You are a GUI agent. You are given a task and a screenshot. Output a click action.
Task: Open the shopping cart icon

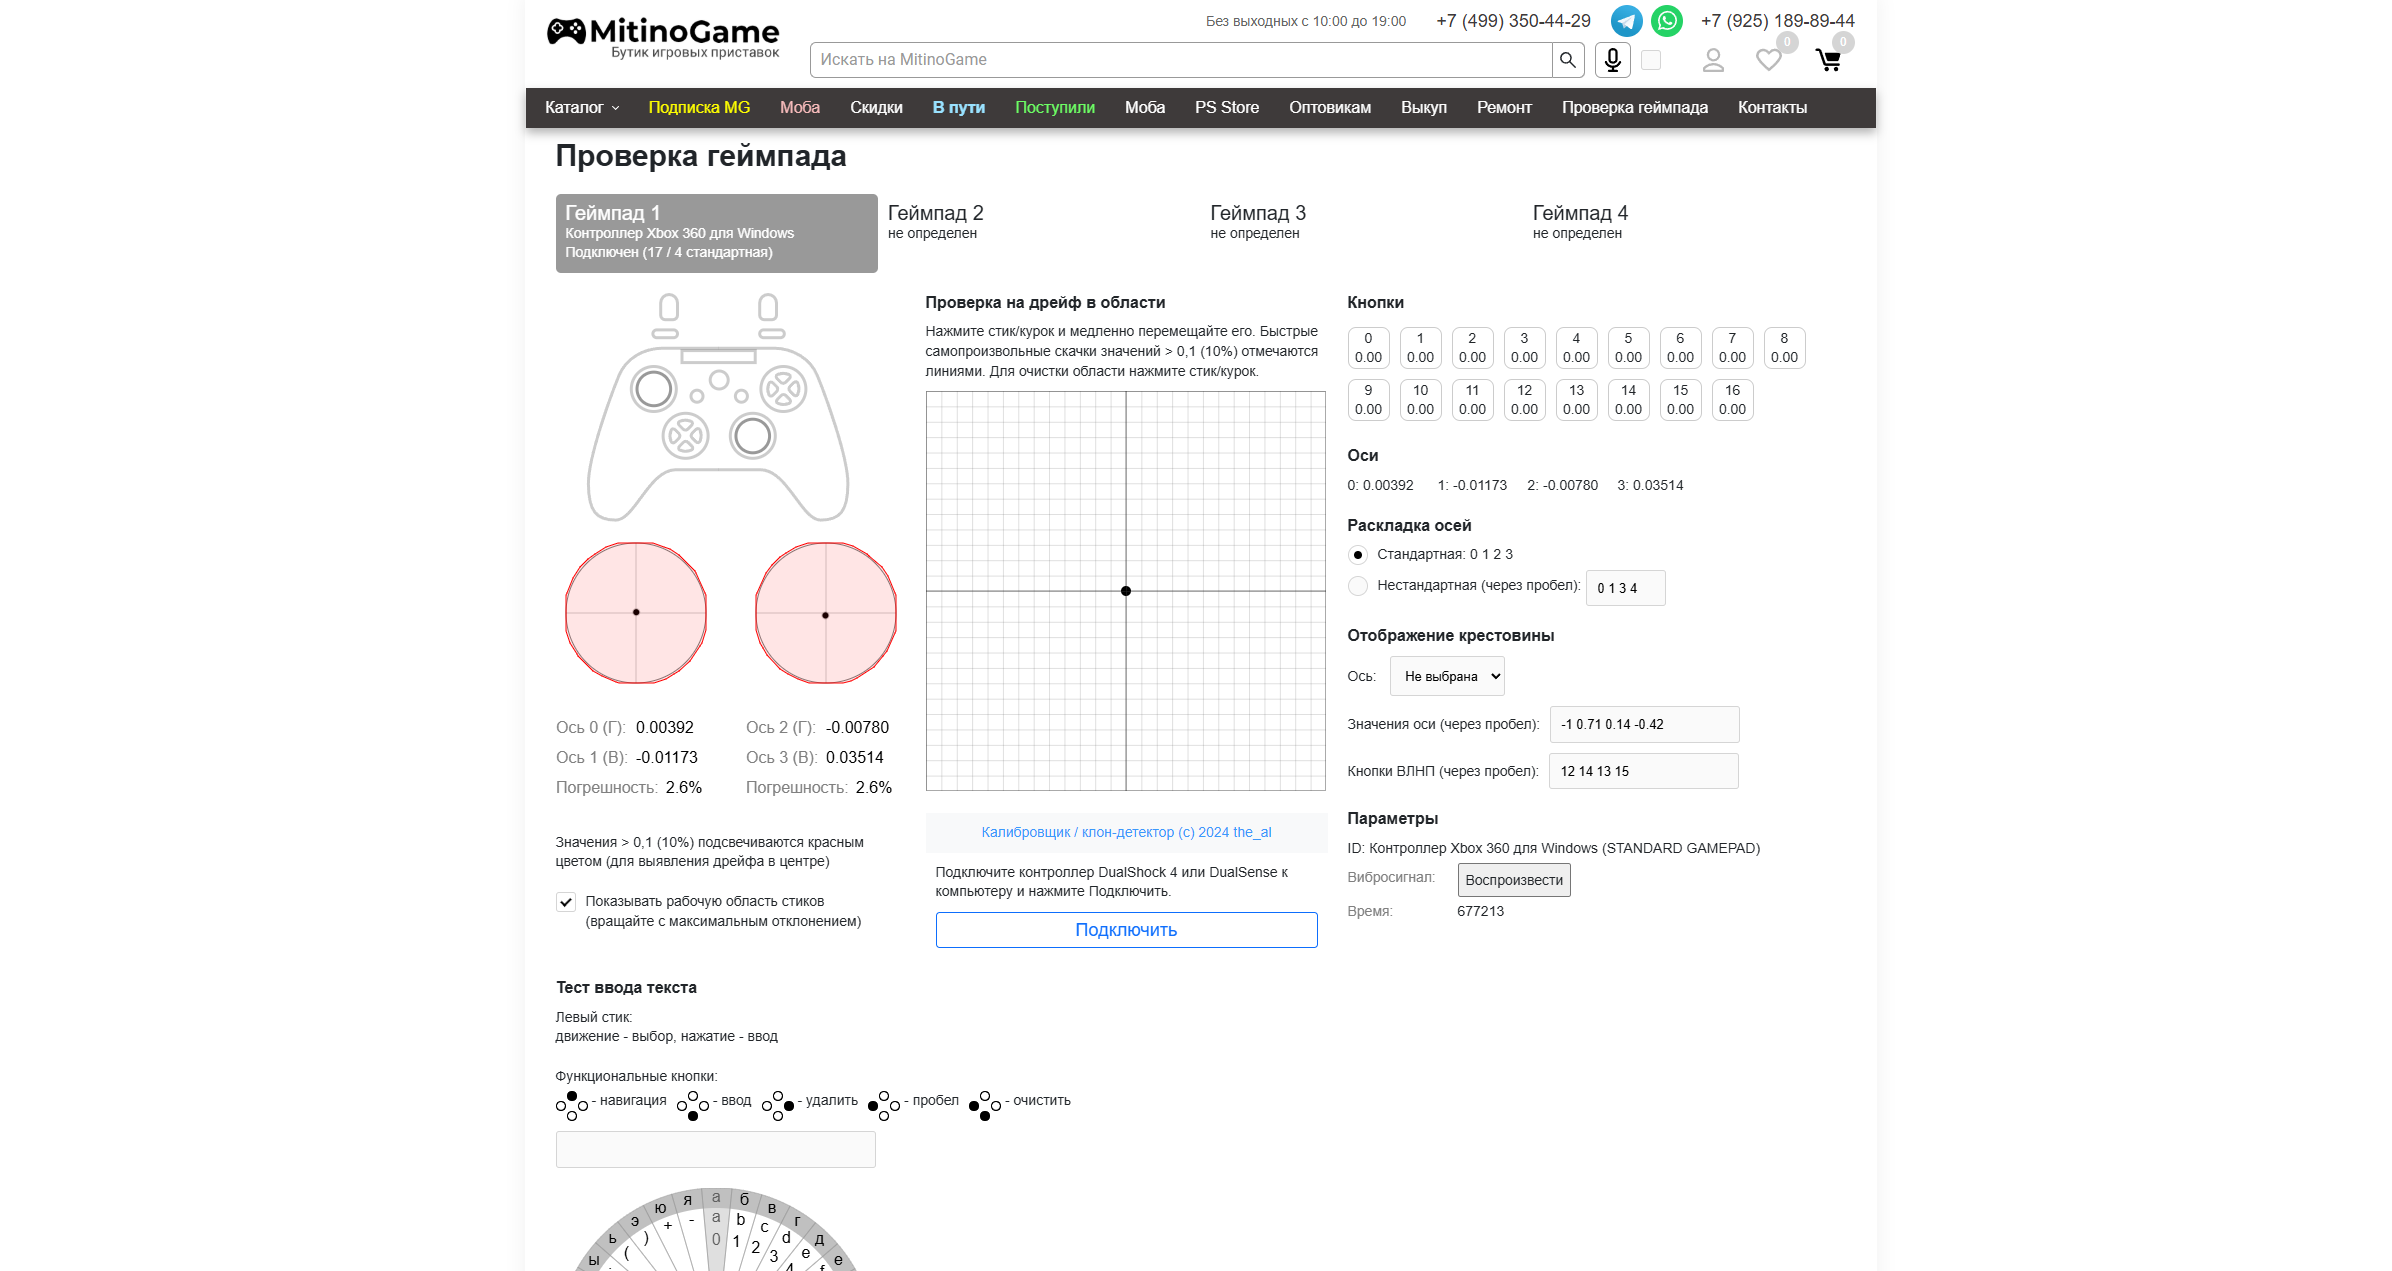tap(1829, 61)
